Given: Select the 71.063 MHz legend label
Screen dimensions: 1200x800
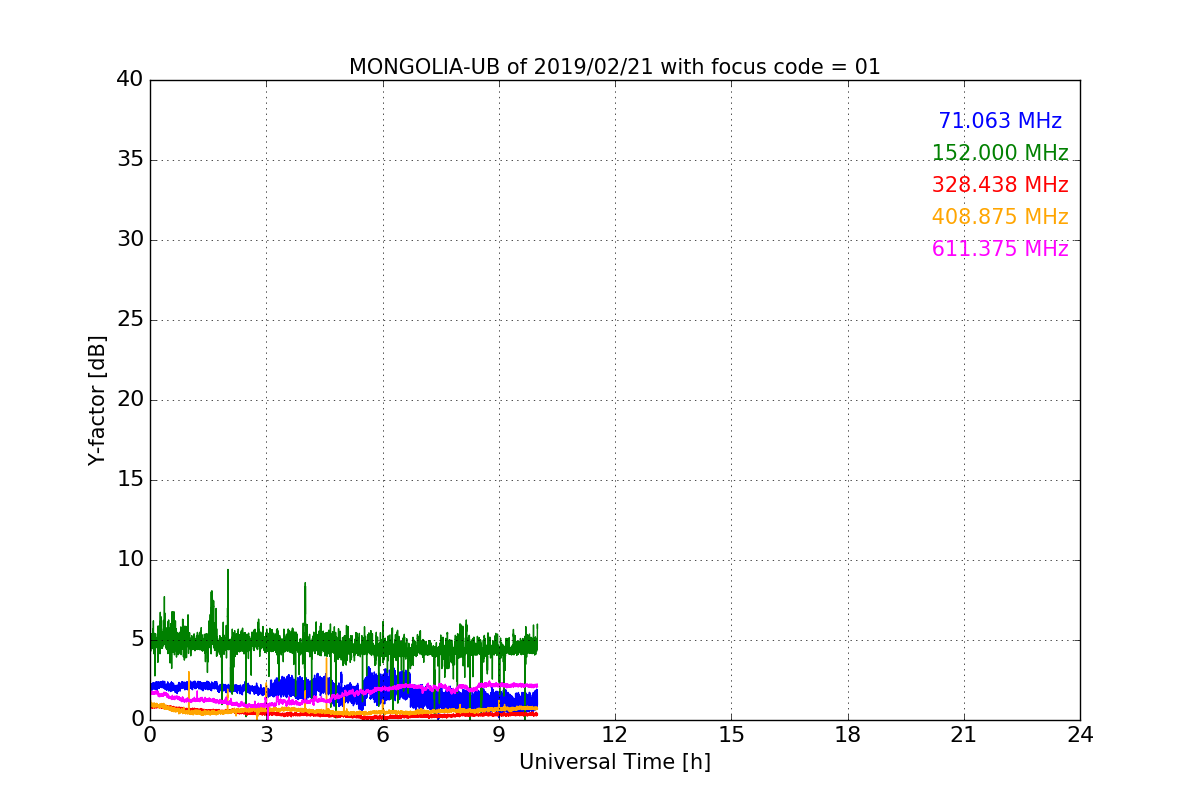Looking at the screenshot, I should (1000, 121).
